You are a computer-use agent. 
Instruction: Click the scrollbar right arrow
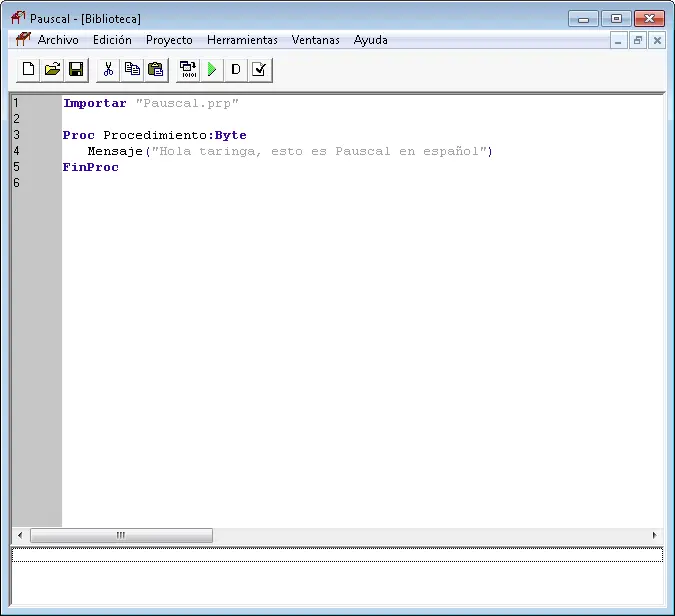tap(655, 535)
